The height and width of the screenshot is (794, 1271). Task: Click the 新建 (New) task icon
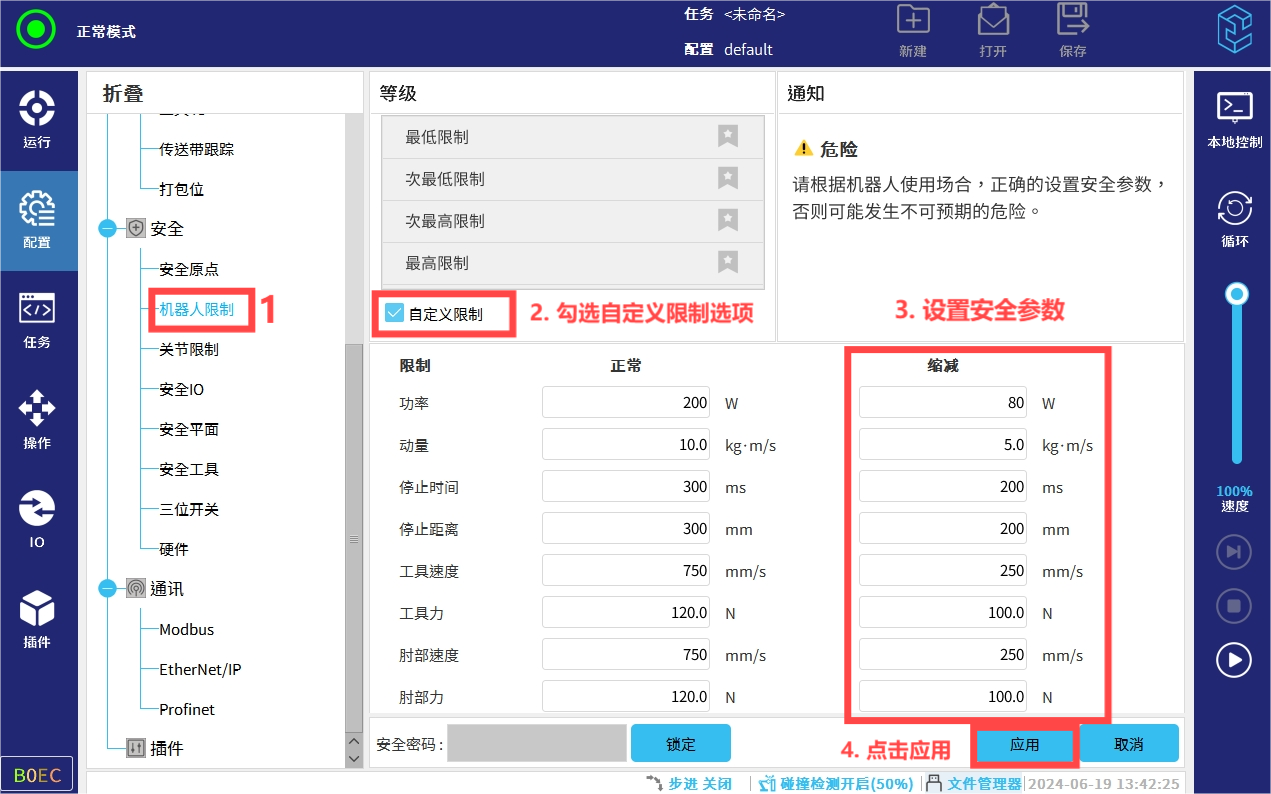pyautogui.click(x=912, y=31)
